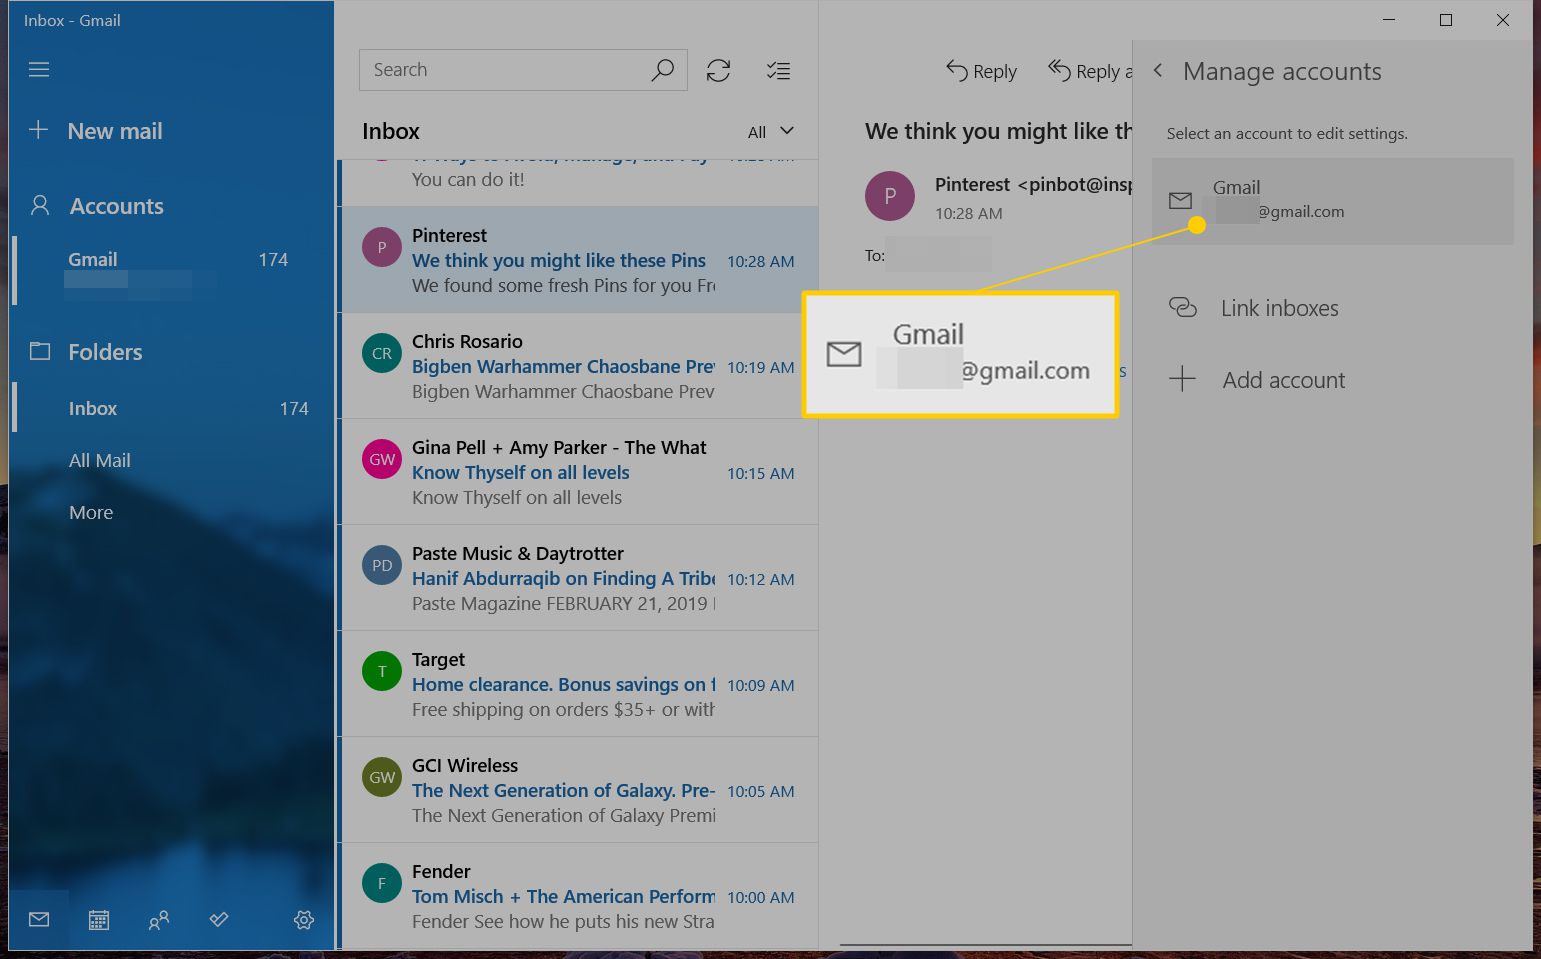
Task: Click the Folders folder icon
Action: point(40,351)
